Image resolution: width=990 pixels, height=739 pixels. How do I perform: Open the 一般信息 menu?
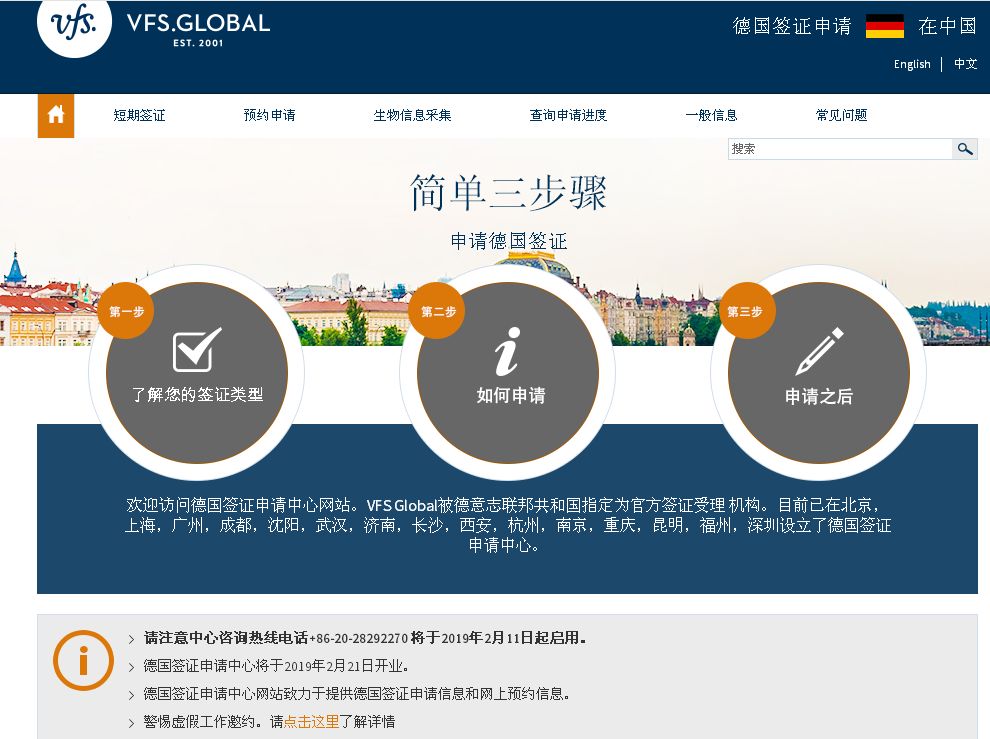[712, 115]
